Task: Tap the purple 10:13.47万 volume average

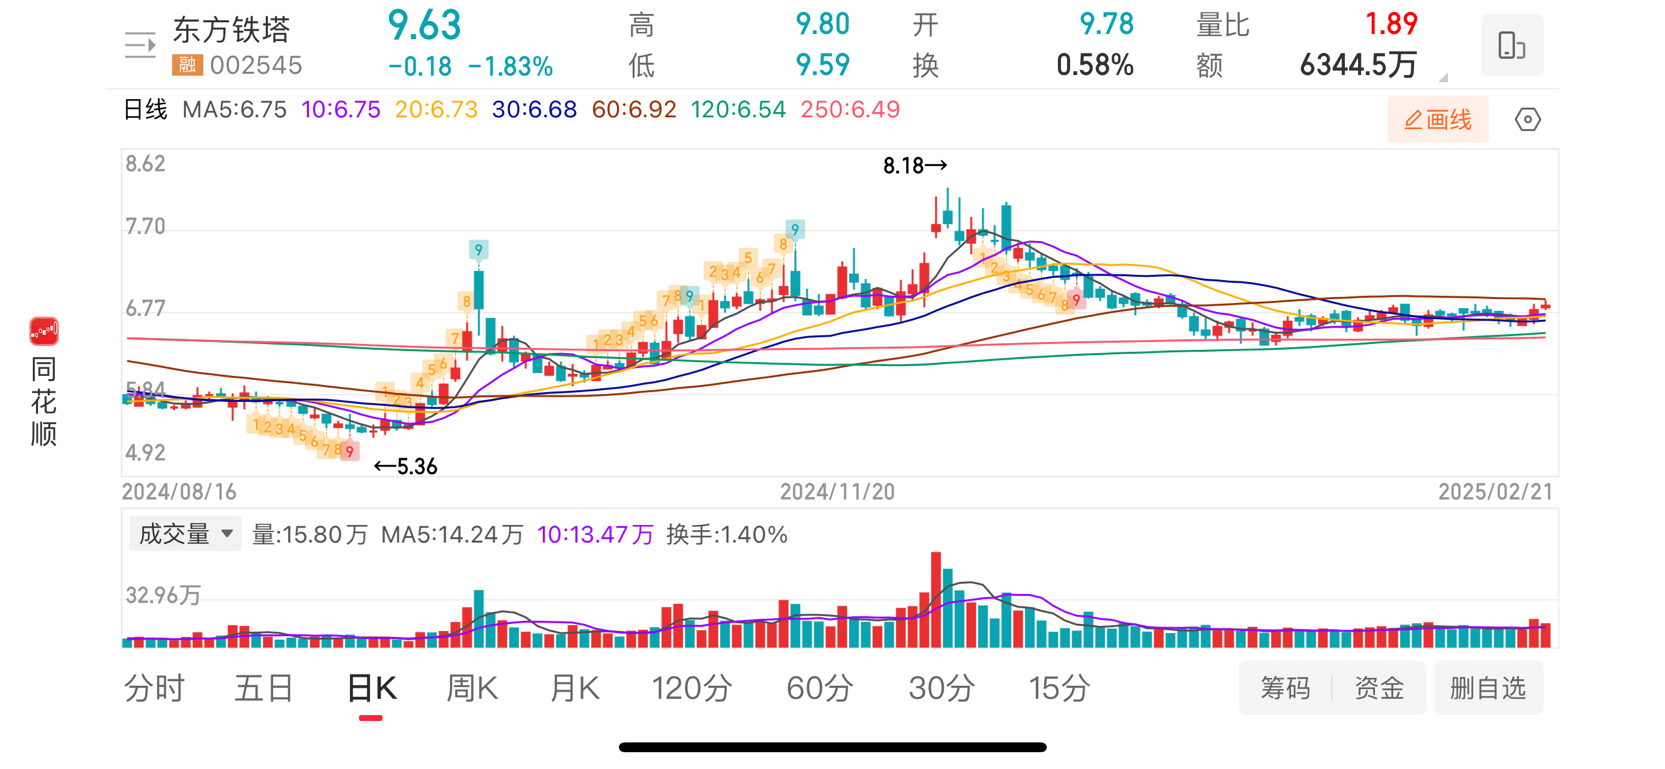Action: (x=595, y=535)
